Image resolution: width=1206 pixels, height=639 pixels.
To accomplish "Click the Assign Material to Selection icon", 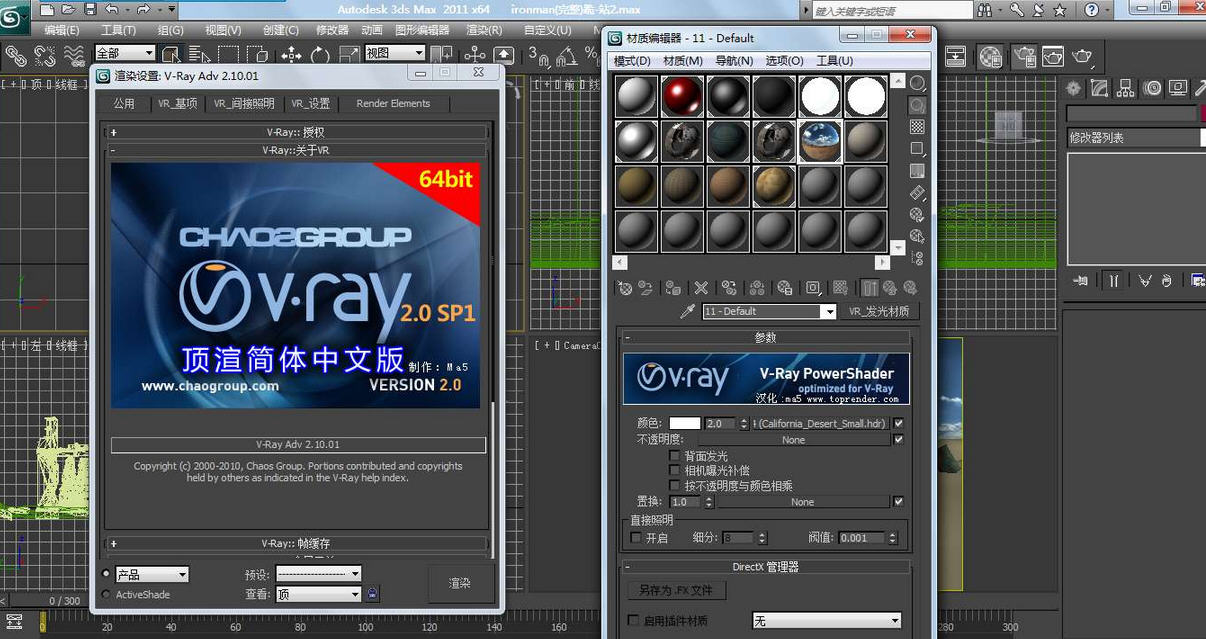I will click(x=673, y=288).
